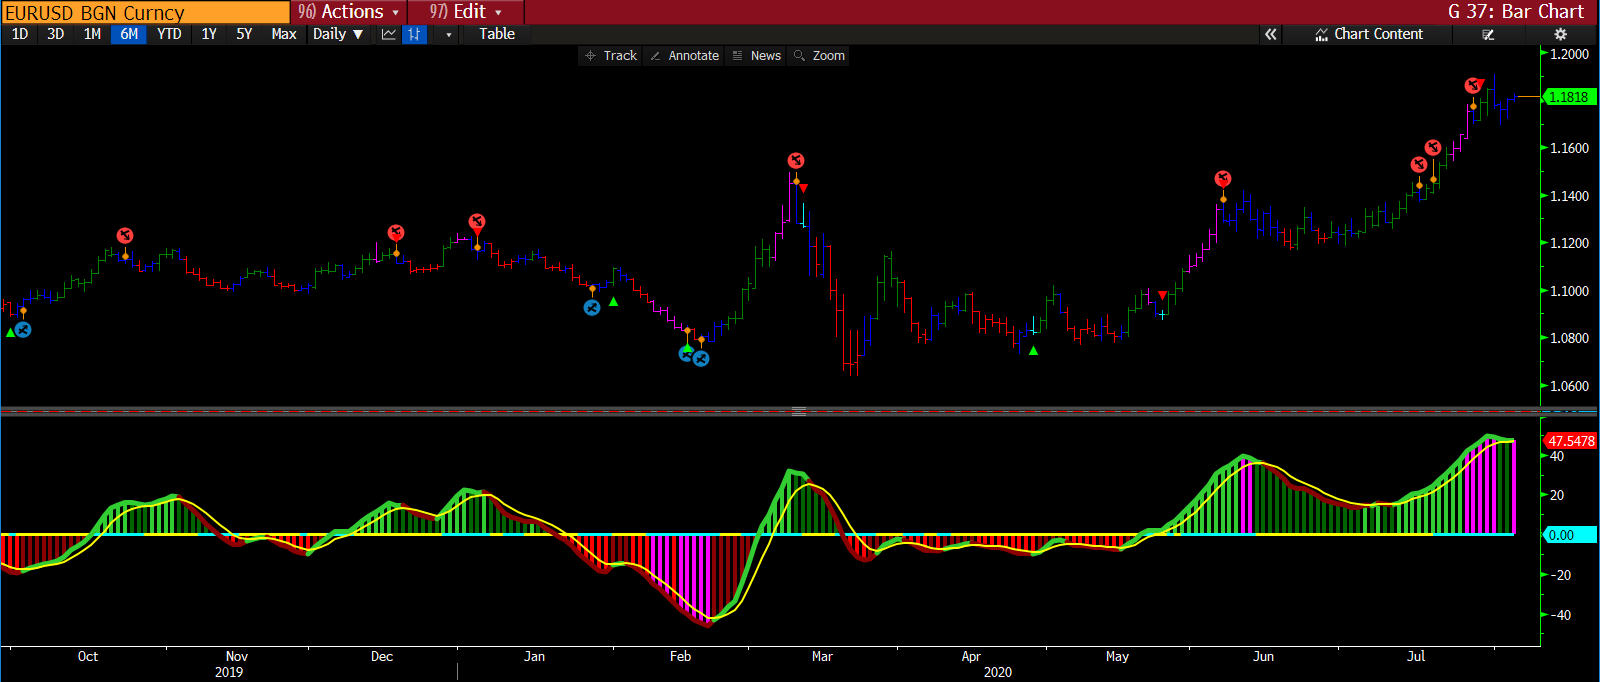Collapse toolbar with double-chevron icon

[1270, 34]
